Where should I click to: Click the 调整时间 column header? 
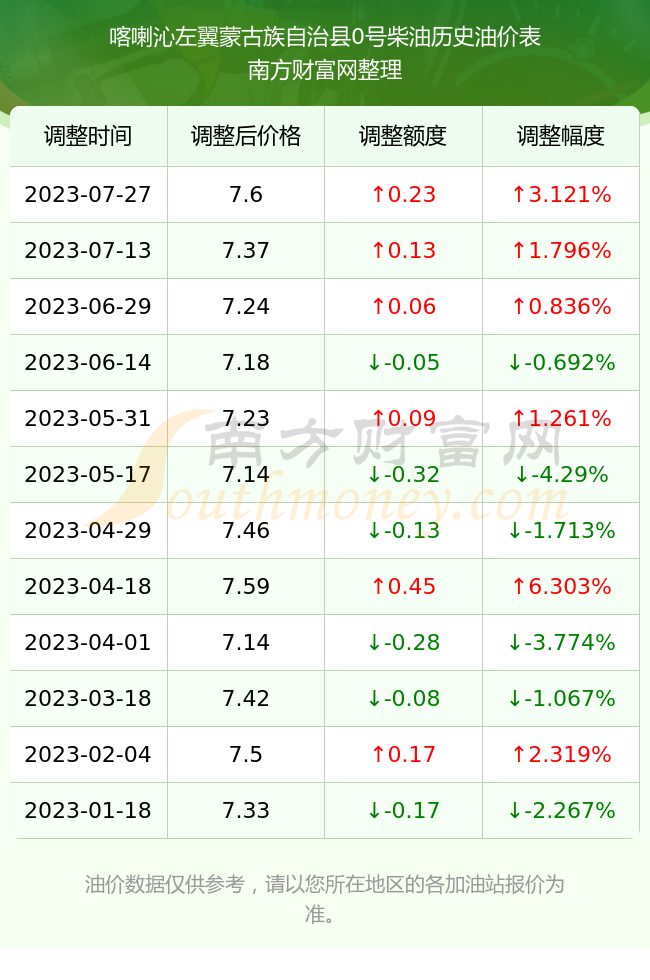[88, 136]
